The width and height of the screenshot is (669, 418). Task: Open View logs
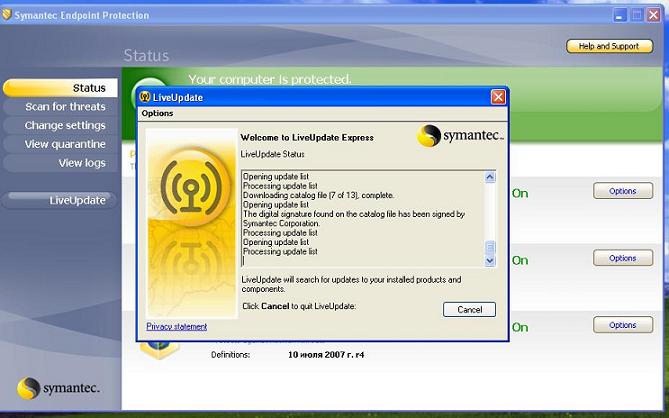pyautogui.click(x=60, y=163)
